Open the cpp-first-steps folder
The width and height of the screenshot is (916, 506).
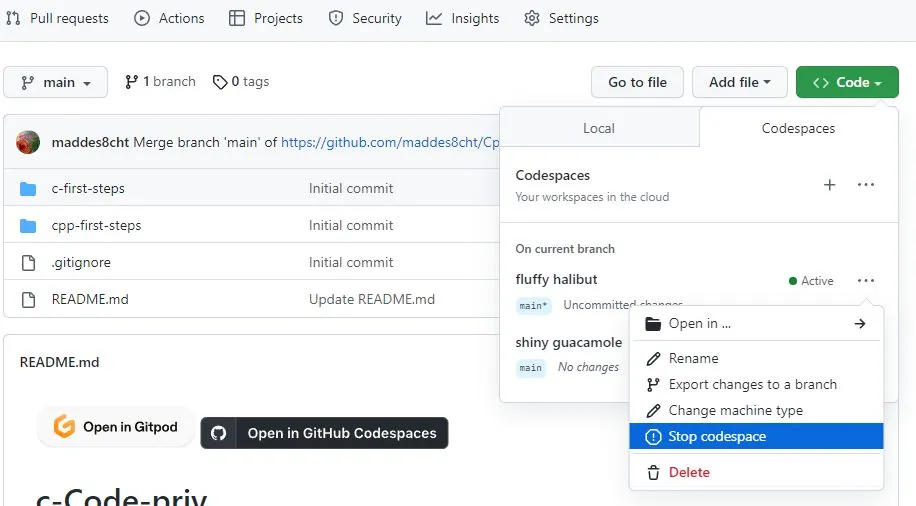[x=96, y=225]
